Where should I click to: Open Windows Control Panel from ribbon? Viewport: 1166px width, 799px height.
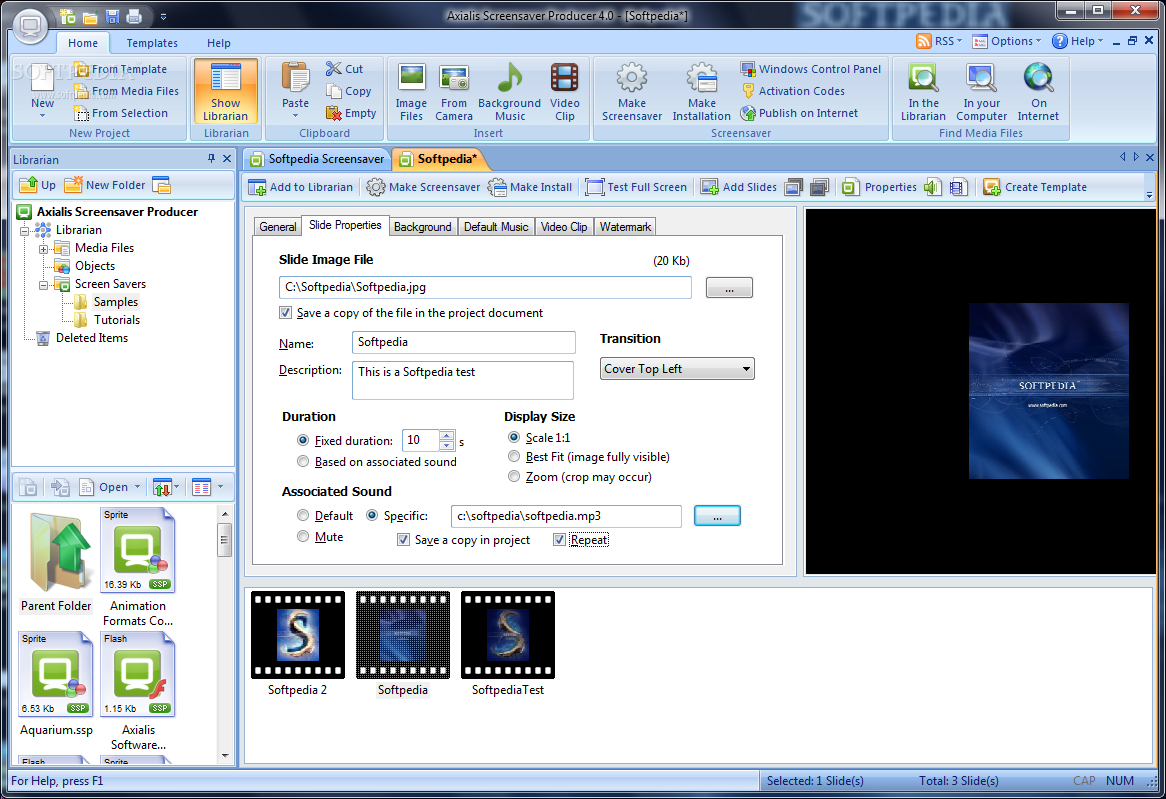tap(811, 68)
